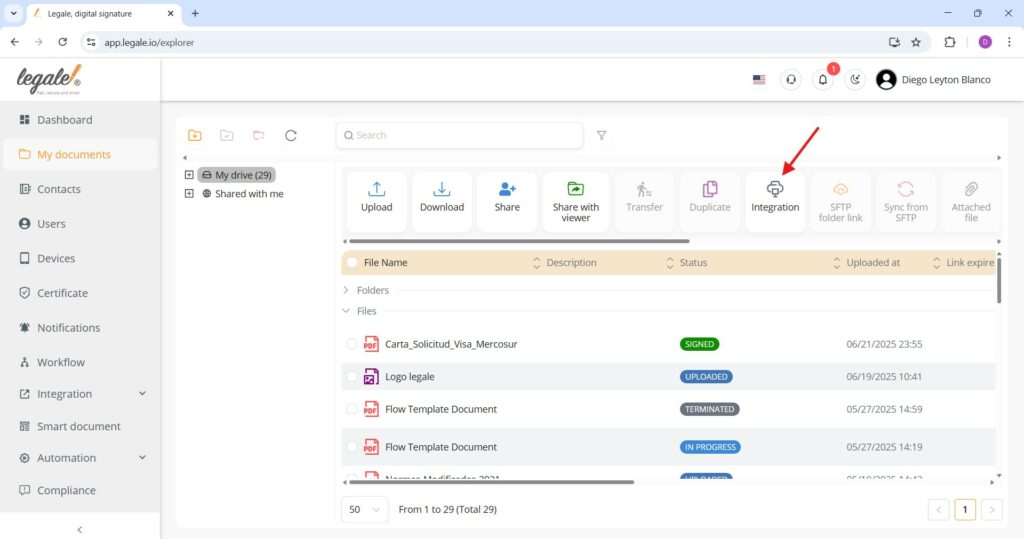
Task: Check the Logo legale row checkbox
Action: point(351,376)
